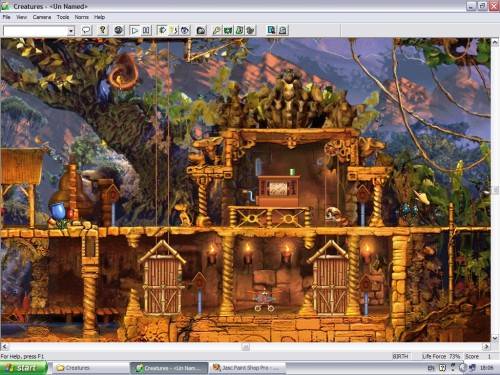
Task: Click the globe icon in toolbar
Action: click(118, 30)
